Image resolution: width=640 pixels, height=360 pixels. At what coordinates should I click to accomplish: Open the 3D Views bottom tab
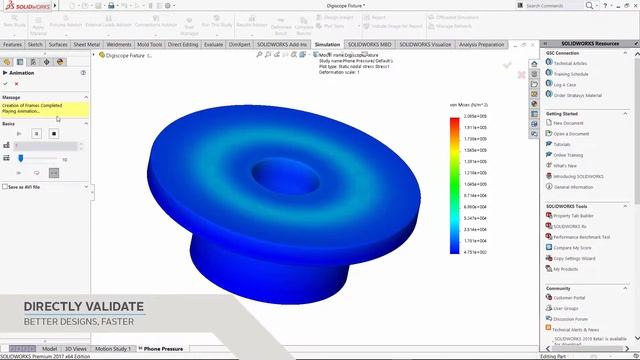76,349
